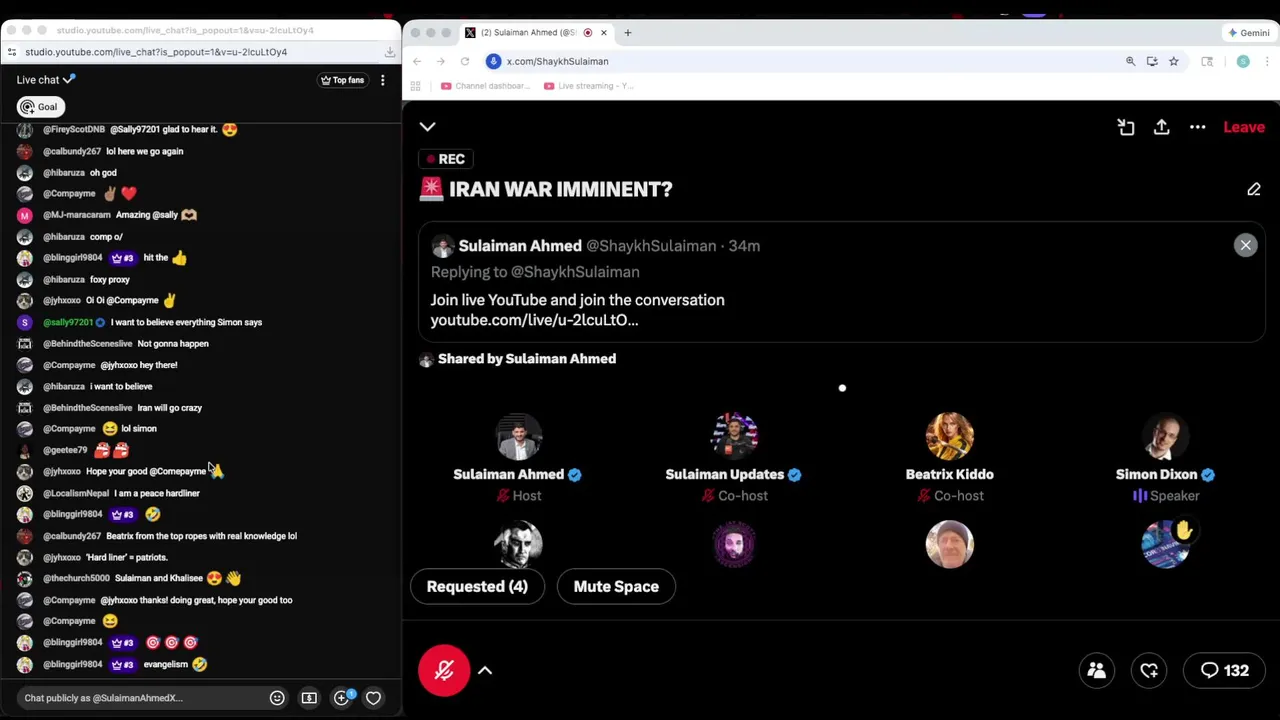The image size is (1280, 720).
Task: Open the youtube.com/live link in shared post
Action: point(534,320)
